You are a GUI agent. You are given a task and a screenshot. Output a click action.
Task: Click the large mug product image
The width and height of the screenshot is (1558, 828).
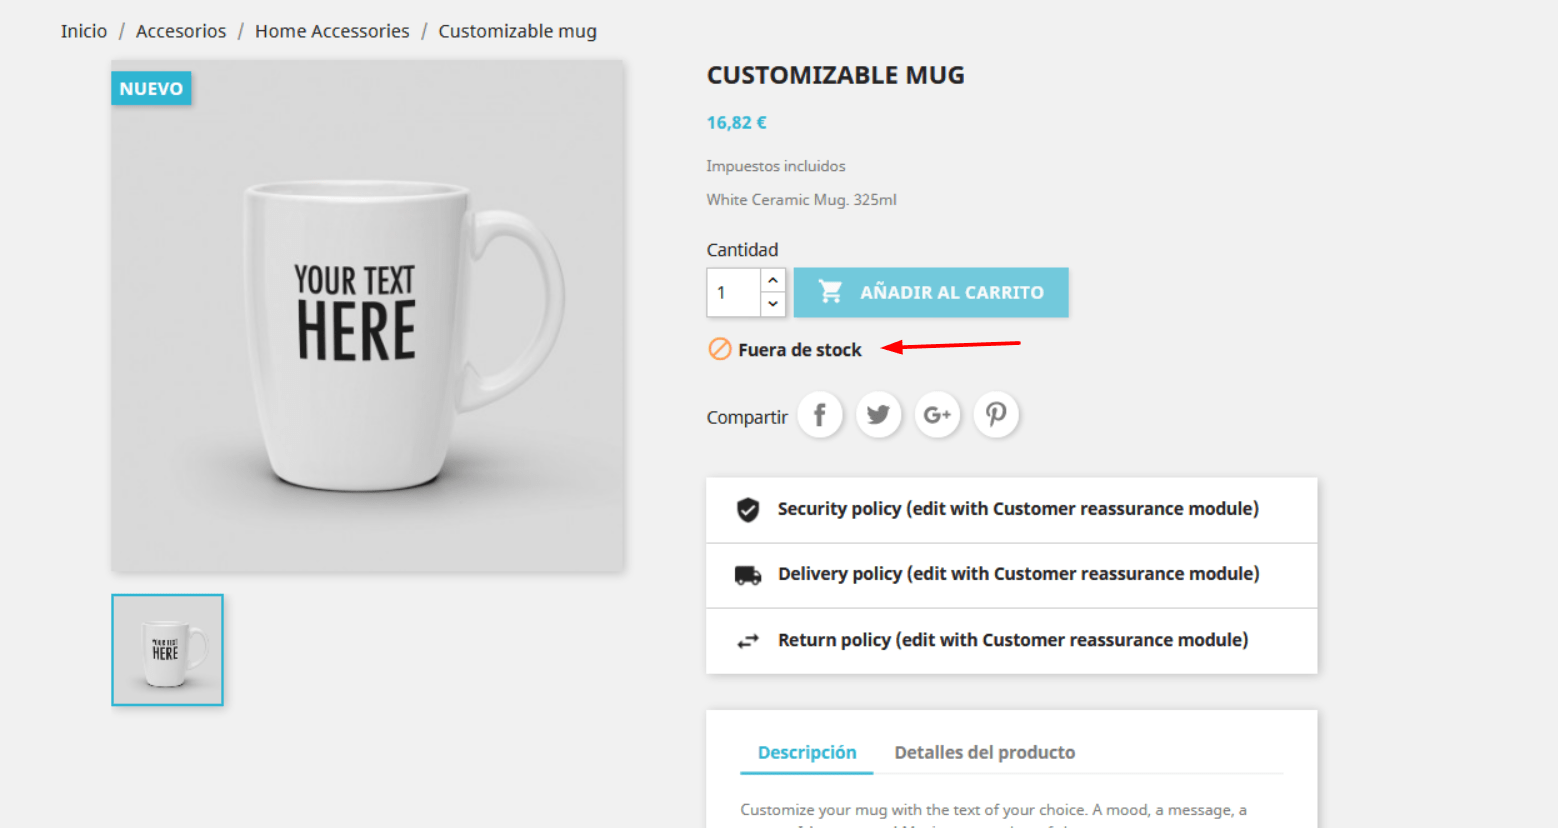click(x=368, y=316)
